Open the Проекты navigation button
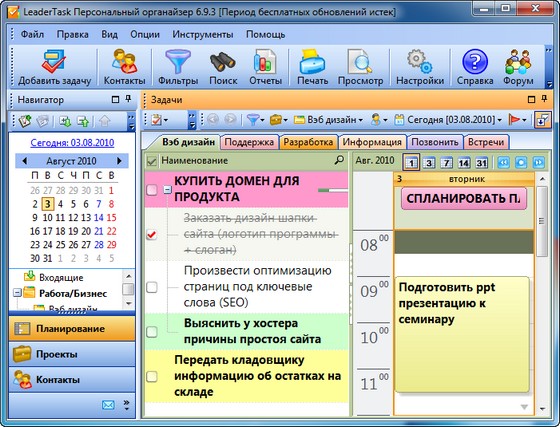560x427 pixels. click(x=72, y=354)
